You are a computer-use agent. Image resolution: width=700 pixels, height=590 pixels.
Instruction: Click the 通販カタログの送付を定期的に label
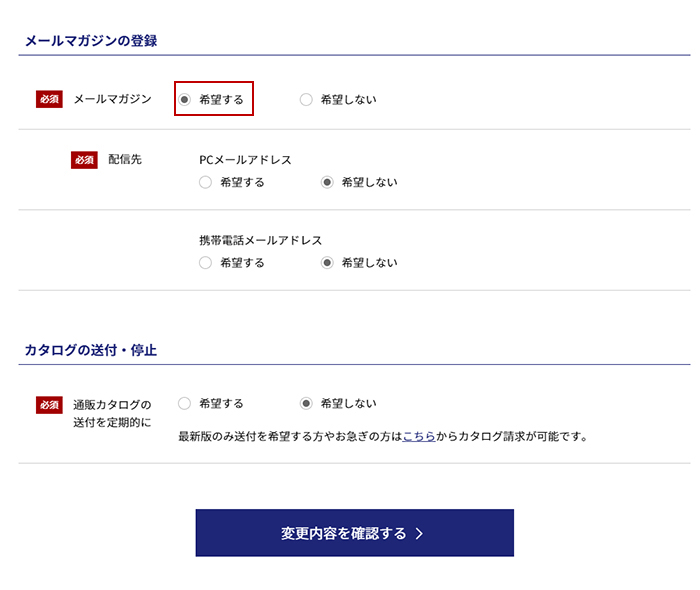112,413
